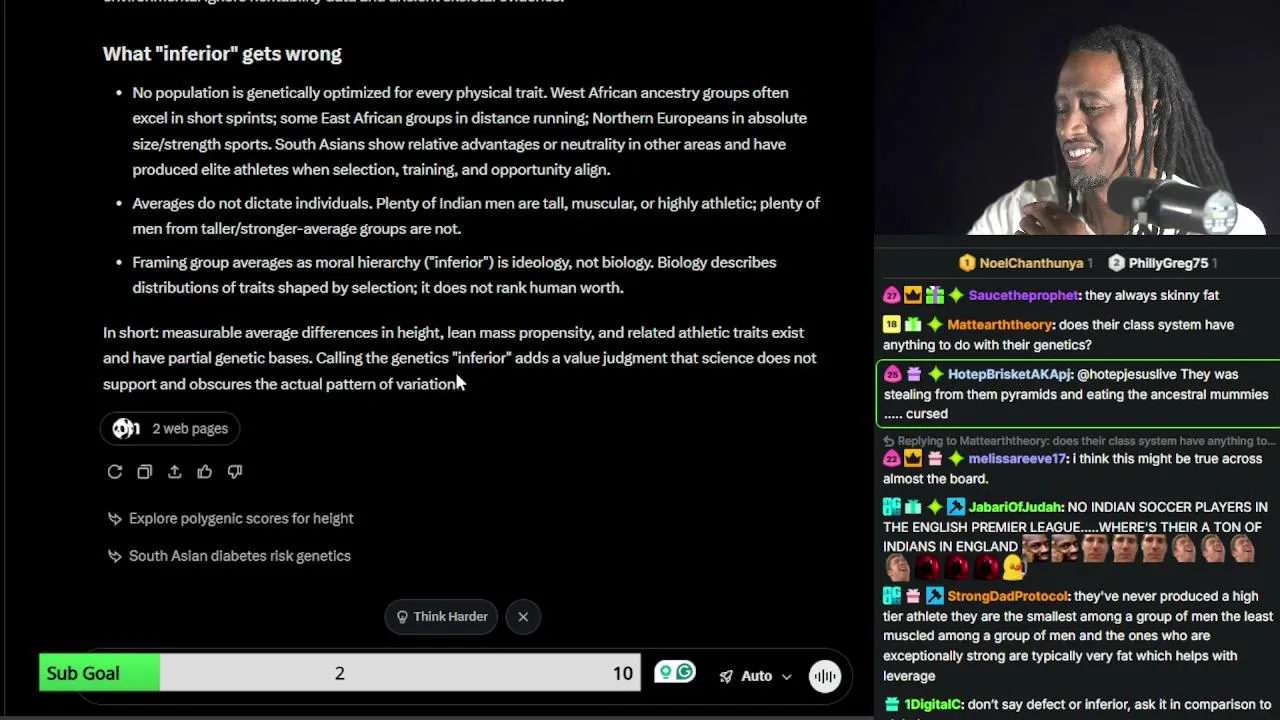The width and height of the screenshot is (1280, 720).
Task: Click username 1DigitalC in chat
Action: tap(933, 705)
